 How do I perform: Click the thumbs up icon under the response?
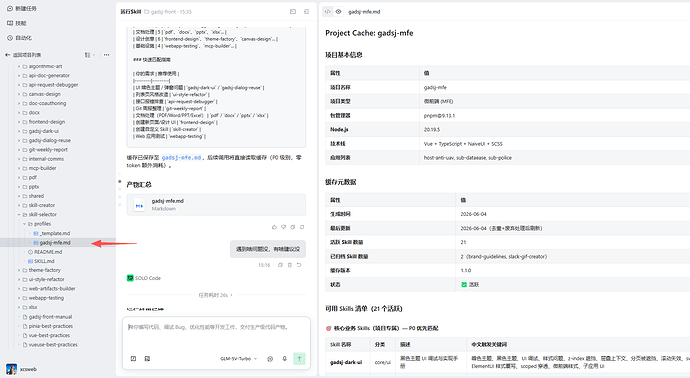[x=274, y=227]
